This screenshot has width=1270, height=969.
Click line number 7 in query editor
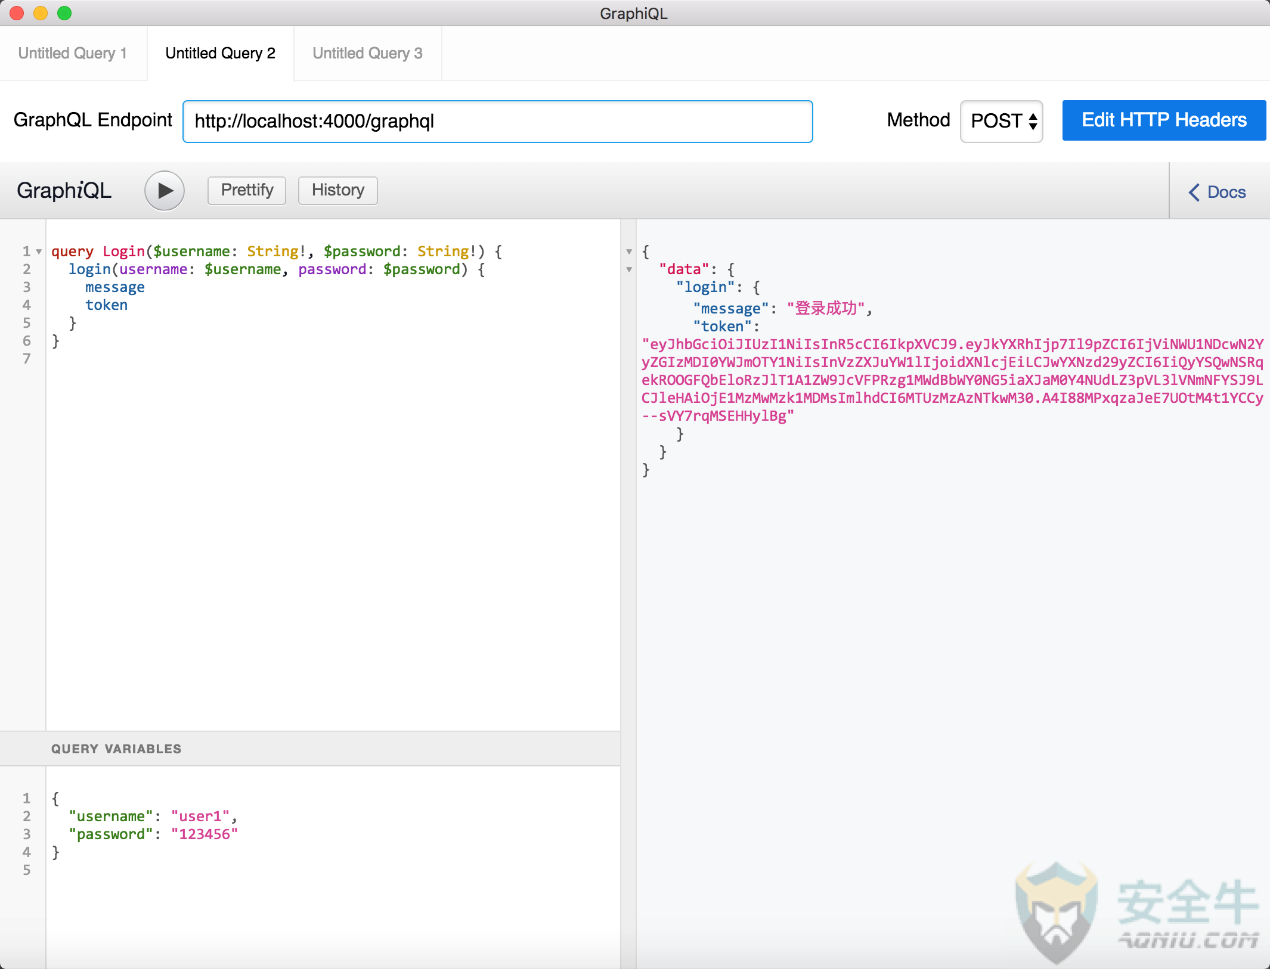[x=27, y=358]
